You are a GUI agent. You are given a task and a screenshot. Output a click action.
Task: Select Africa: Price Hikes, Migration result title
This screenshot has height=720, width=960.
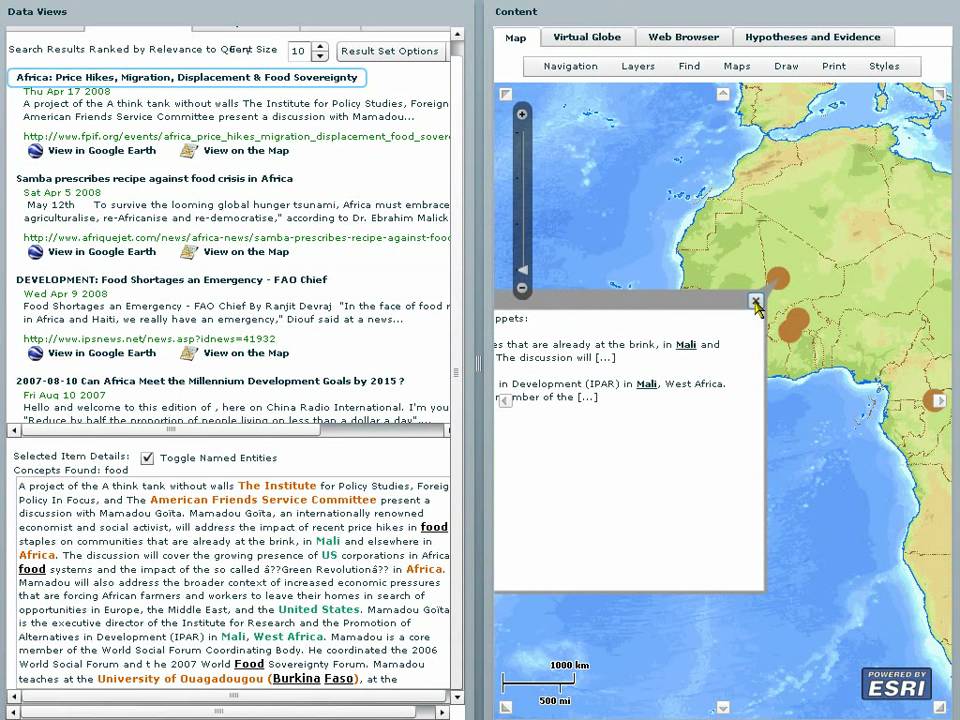(x=187, y=78)
